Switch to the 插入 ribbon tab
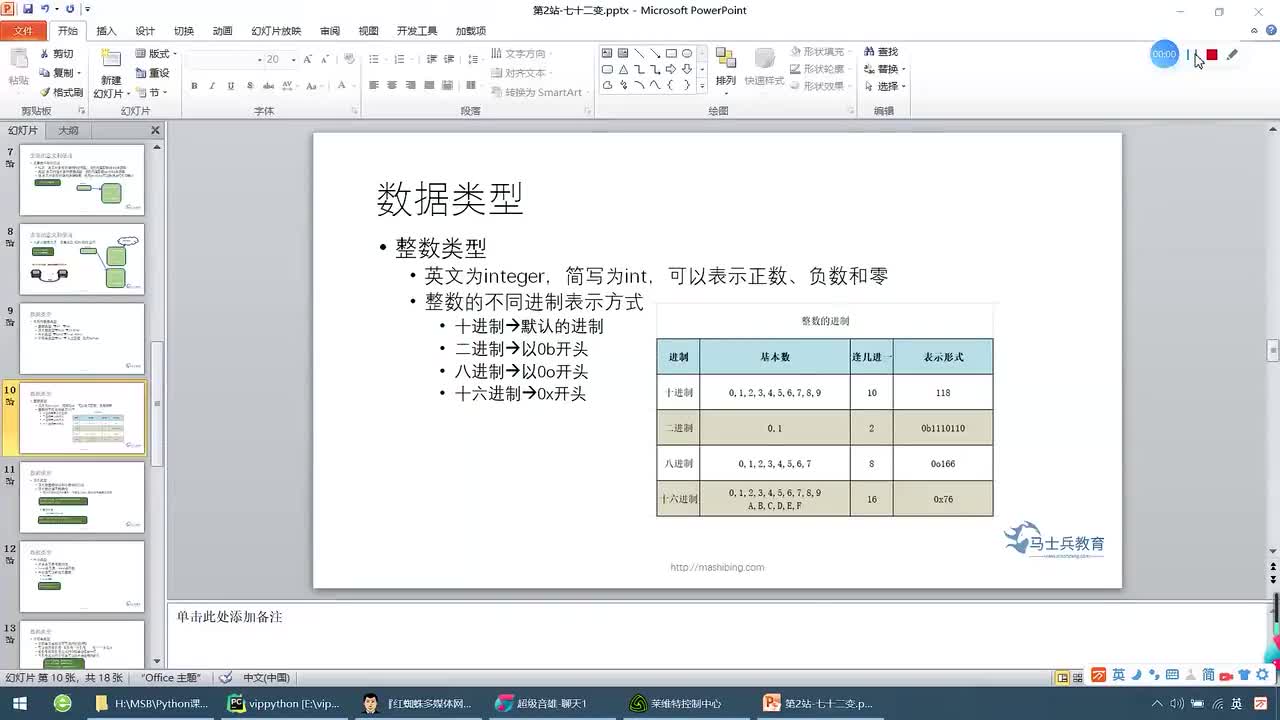The width and height of the screenshot is (1280, 720). [x=106, y=31]
